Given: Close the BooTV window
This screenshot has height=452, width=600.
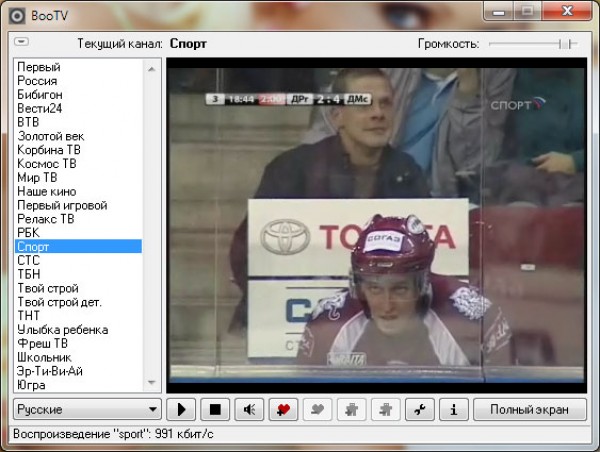Looking at the screenshot, I should coord(567,11).
